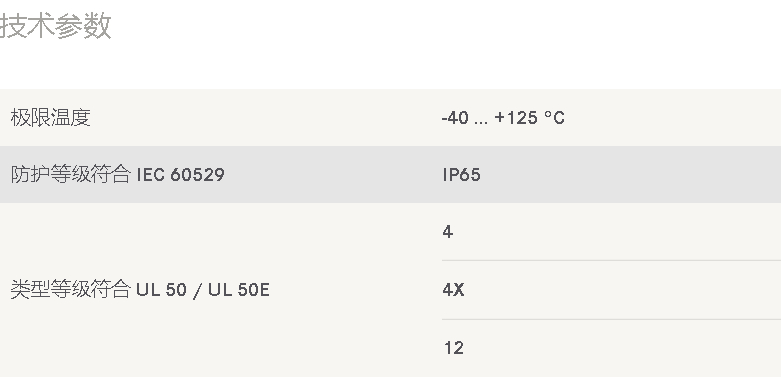This screenshot has width=781, height=378.
Task: Select the °C unit symbol
Action: click(554, 118)
